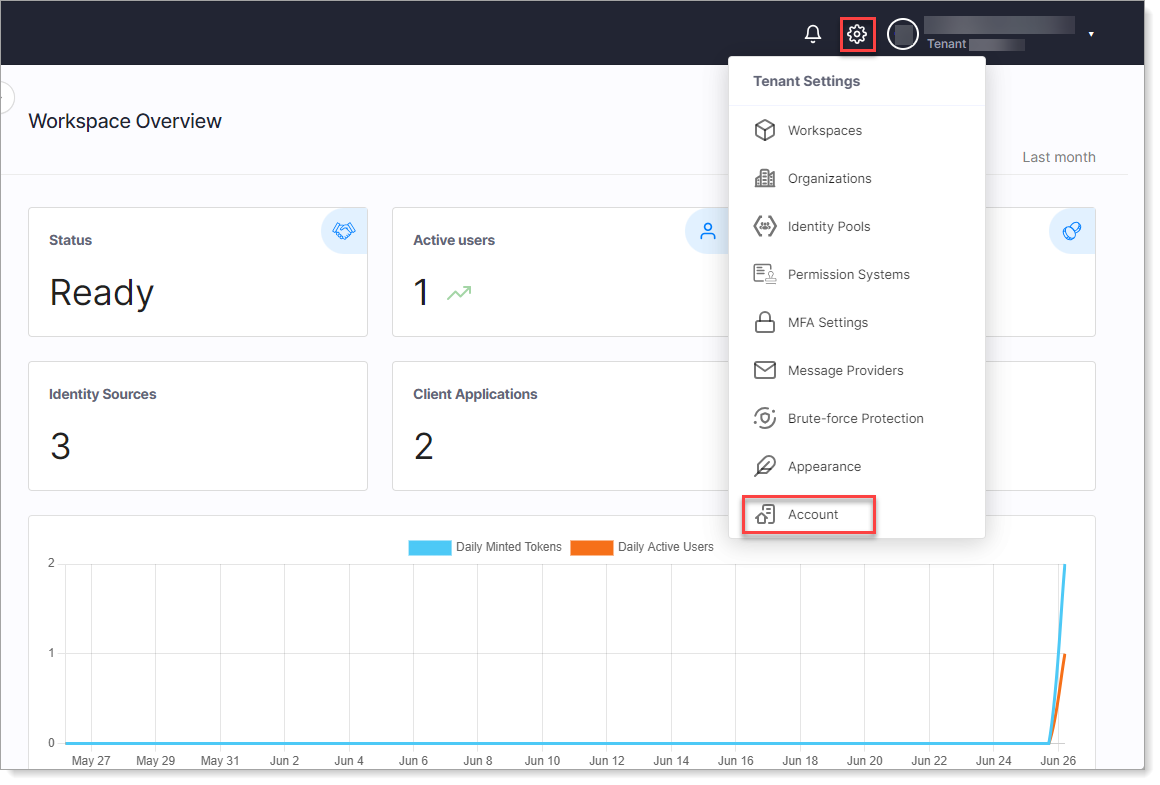This screenshot has width=1160, height=785.
Task: Open Permission Systems menu item
Action: pos(857,274)
